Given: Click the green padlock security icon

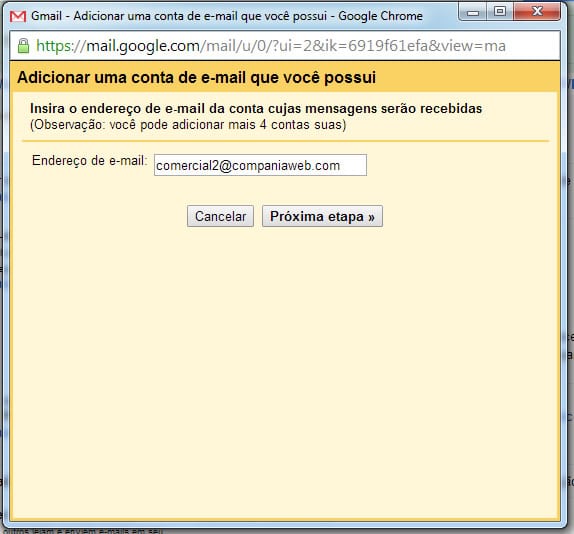Looking at the screenshot, I should [x=23, y=46].
